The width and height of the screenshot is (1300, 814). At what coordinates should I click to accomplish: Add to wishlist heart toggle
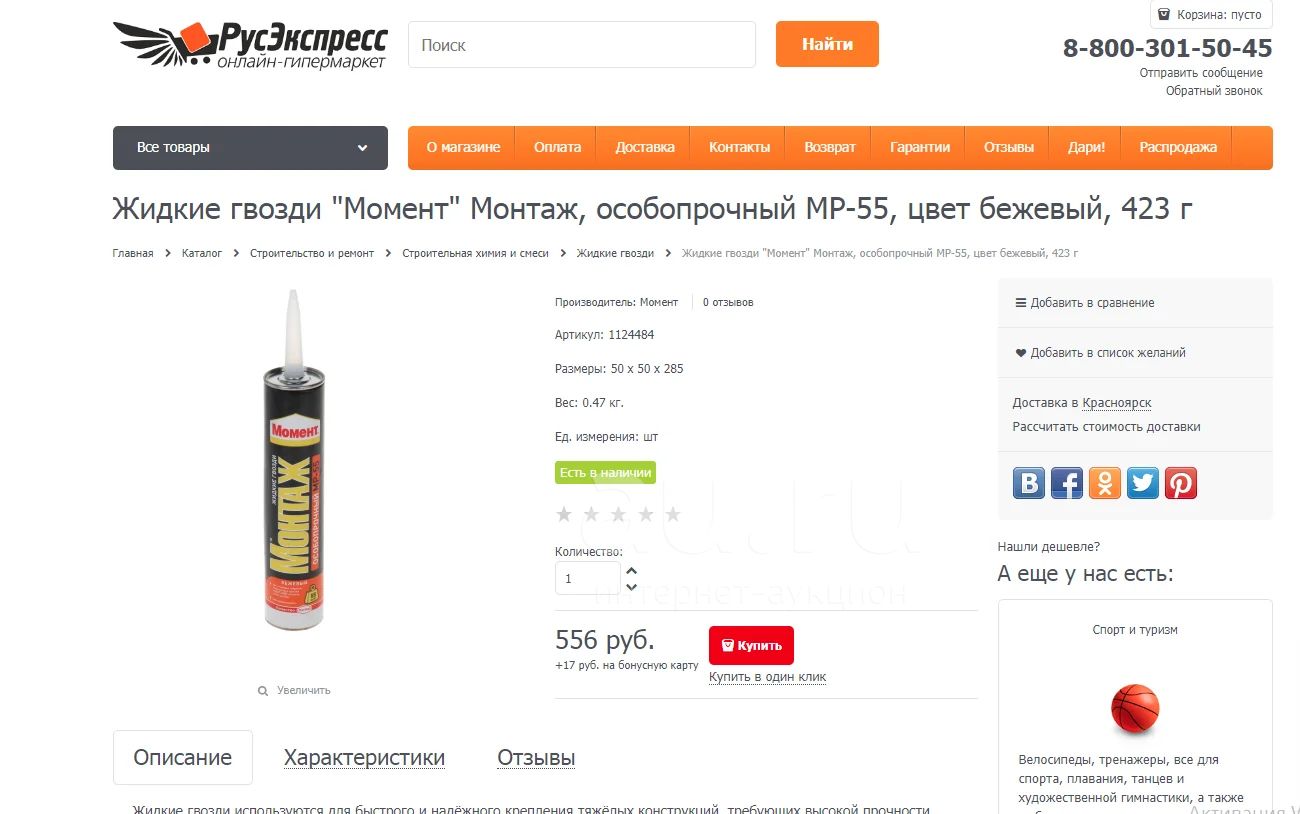point(1020,353)
